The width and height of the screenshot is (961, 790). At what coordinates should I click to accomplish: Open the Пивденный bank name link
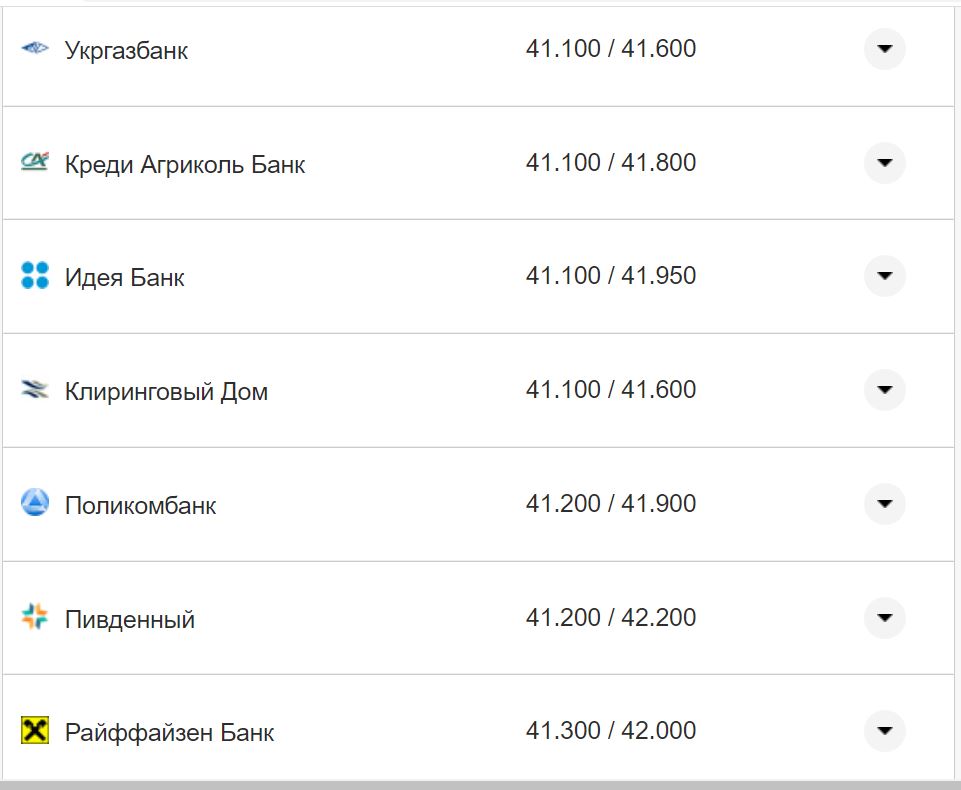129,618
